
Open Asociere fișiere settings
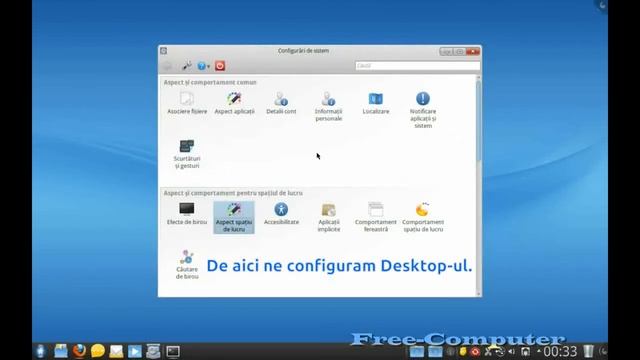[187, 103]
